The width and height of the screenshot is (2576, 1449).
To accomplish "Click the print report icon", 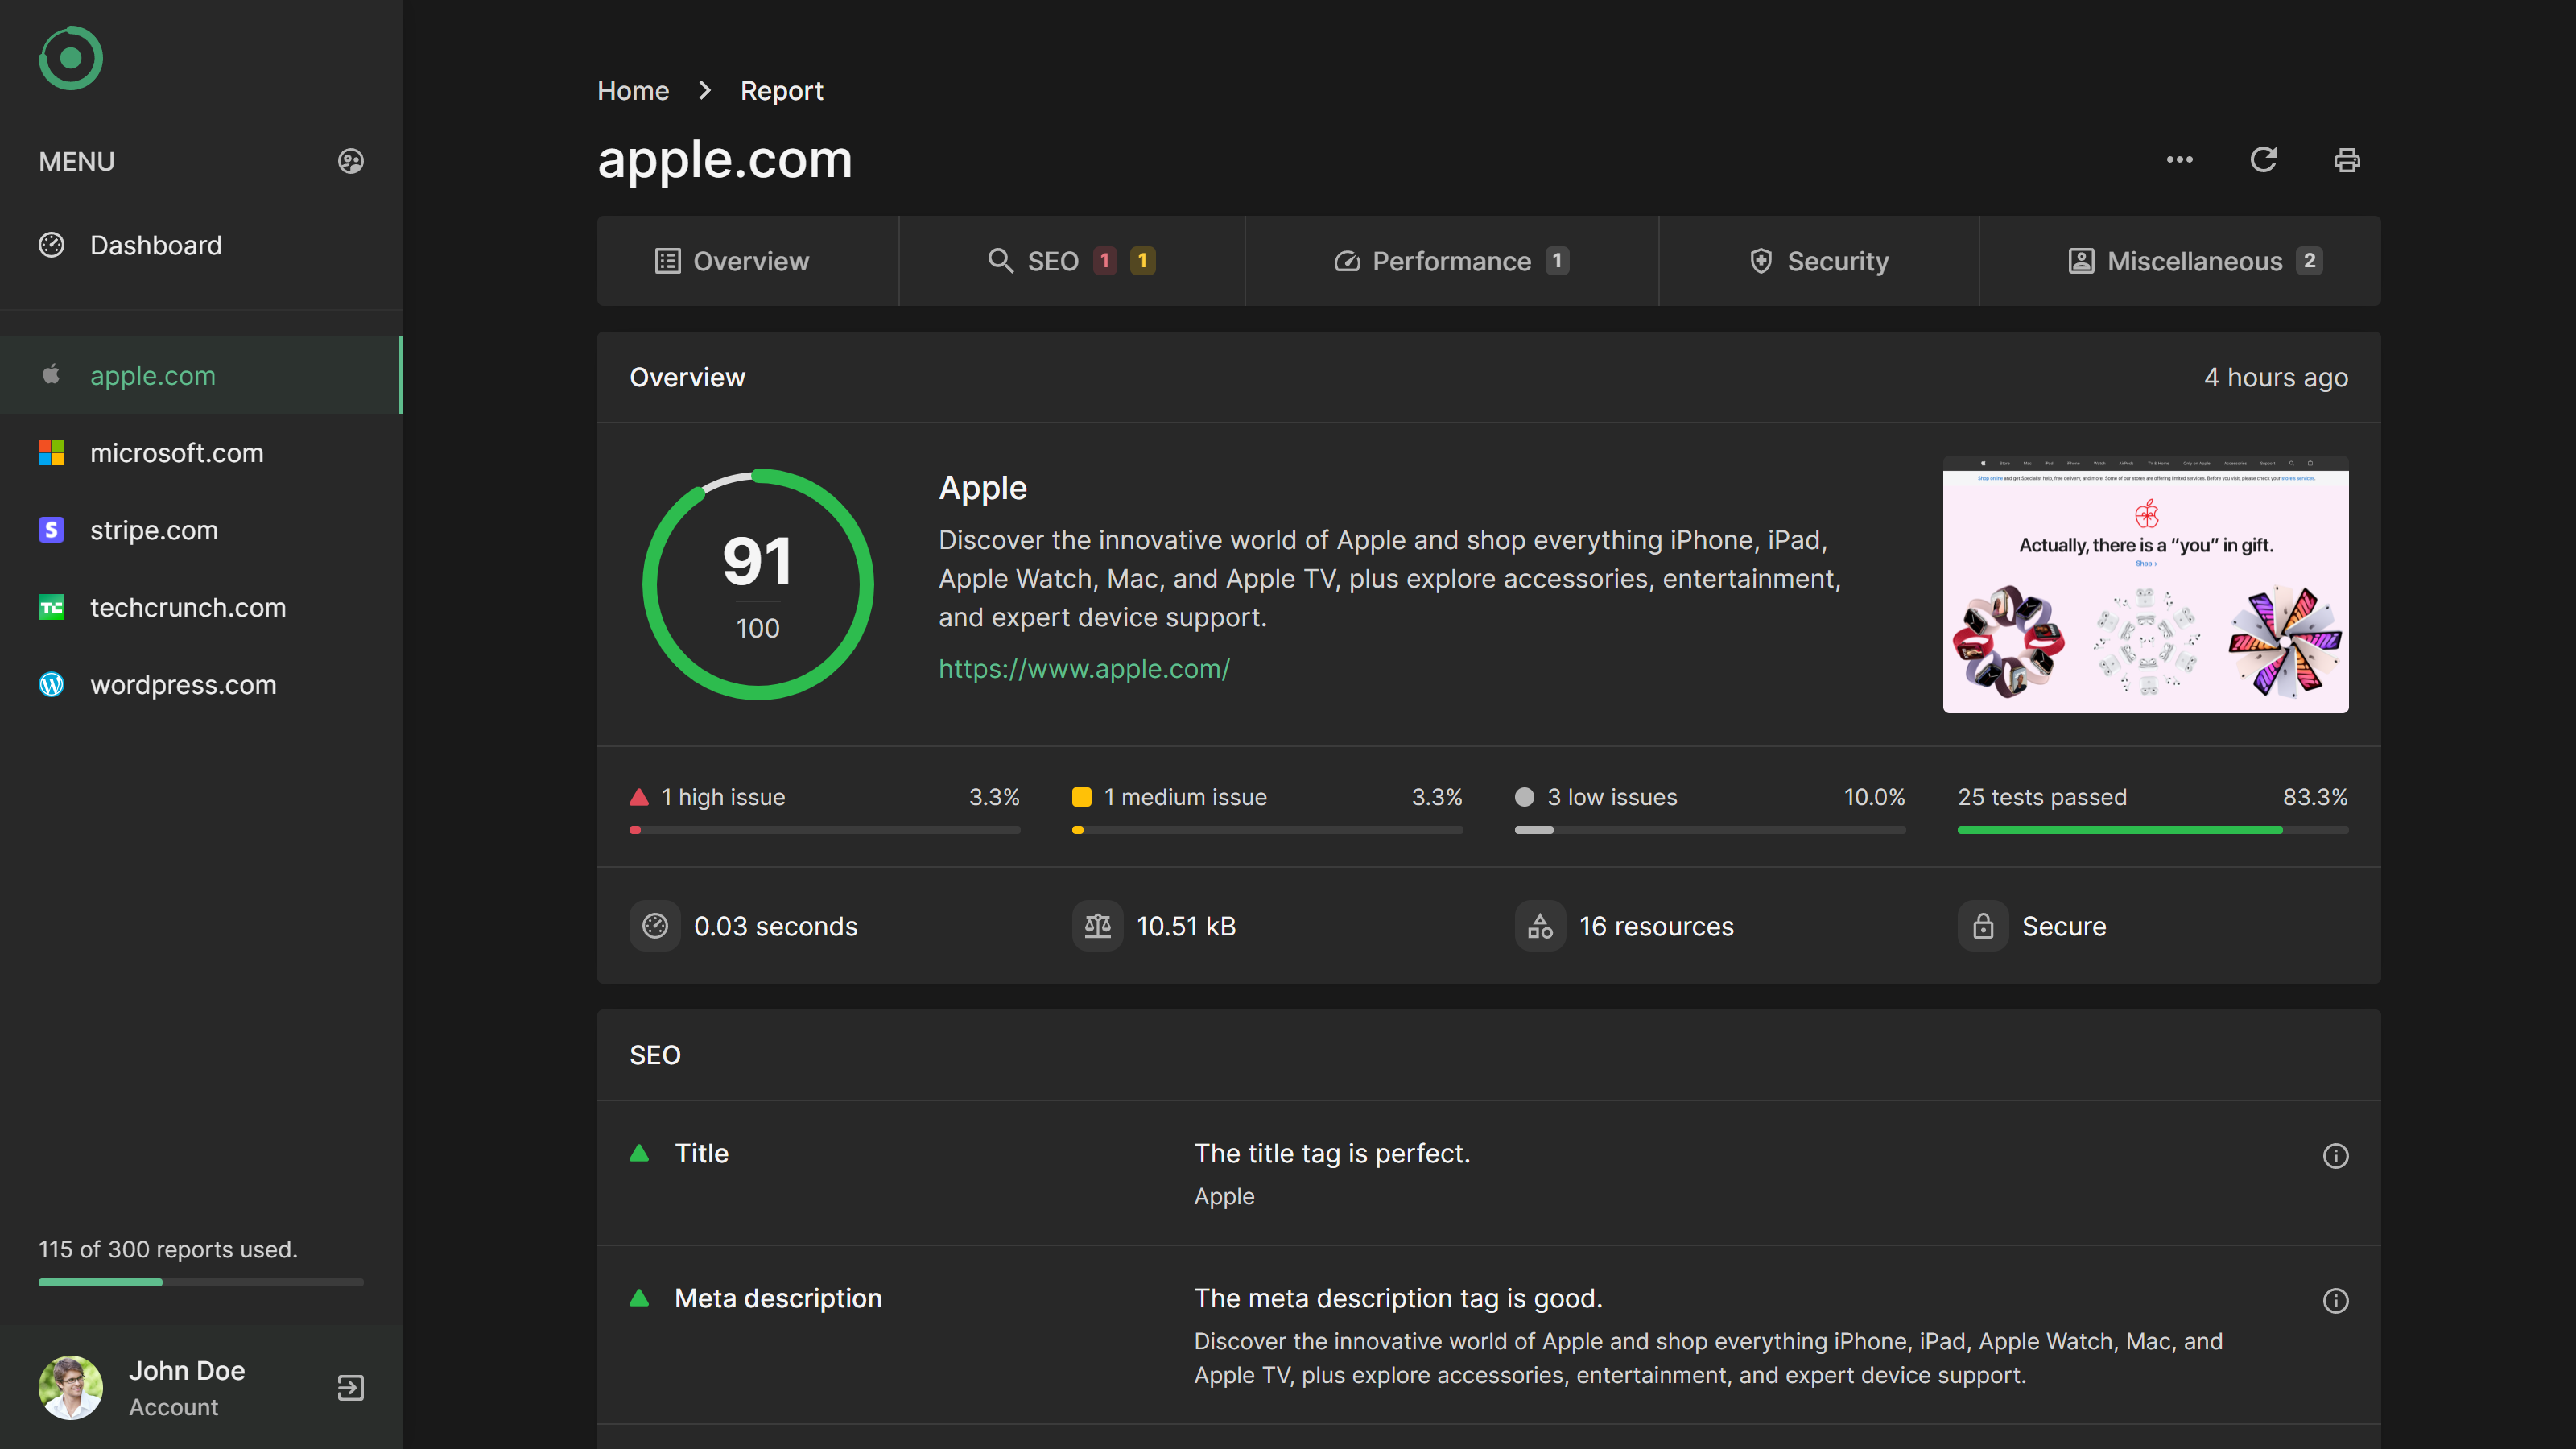I will [x=2346, y=160].
